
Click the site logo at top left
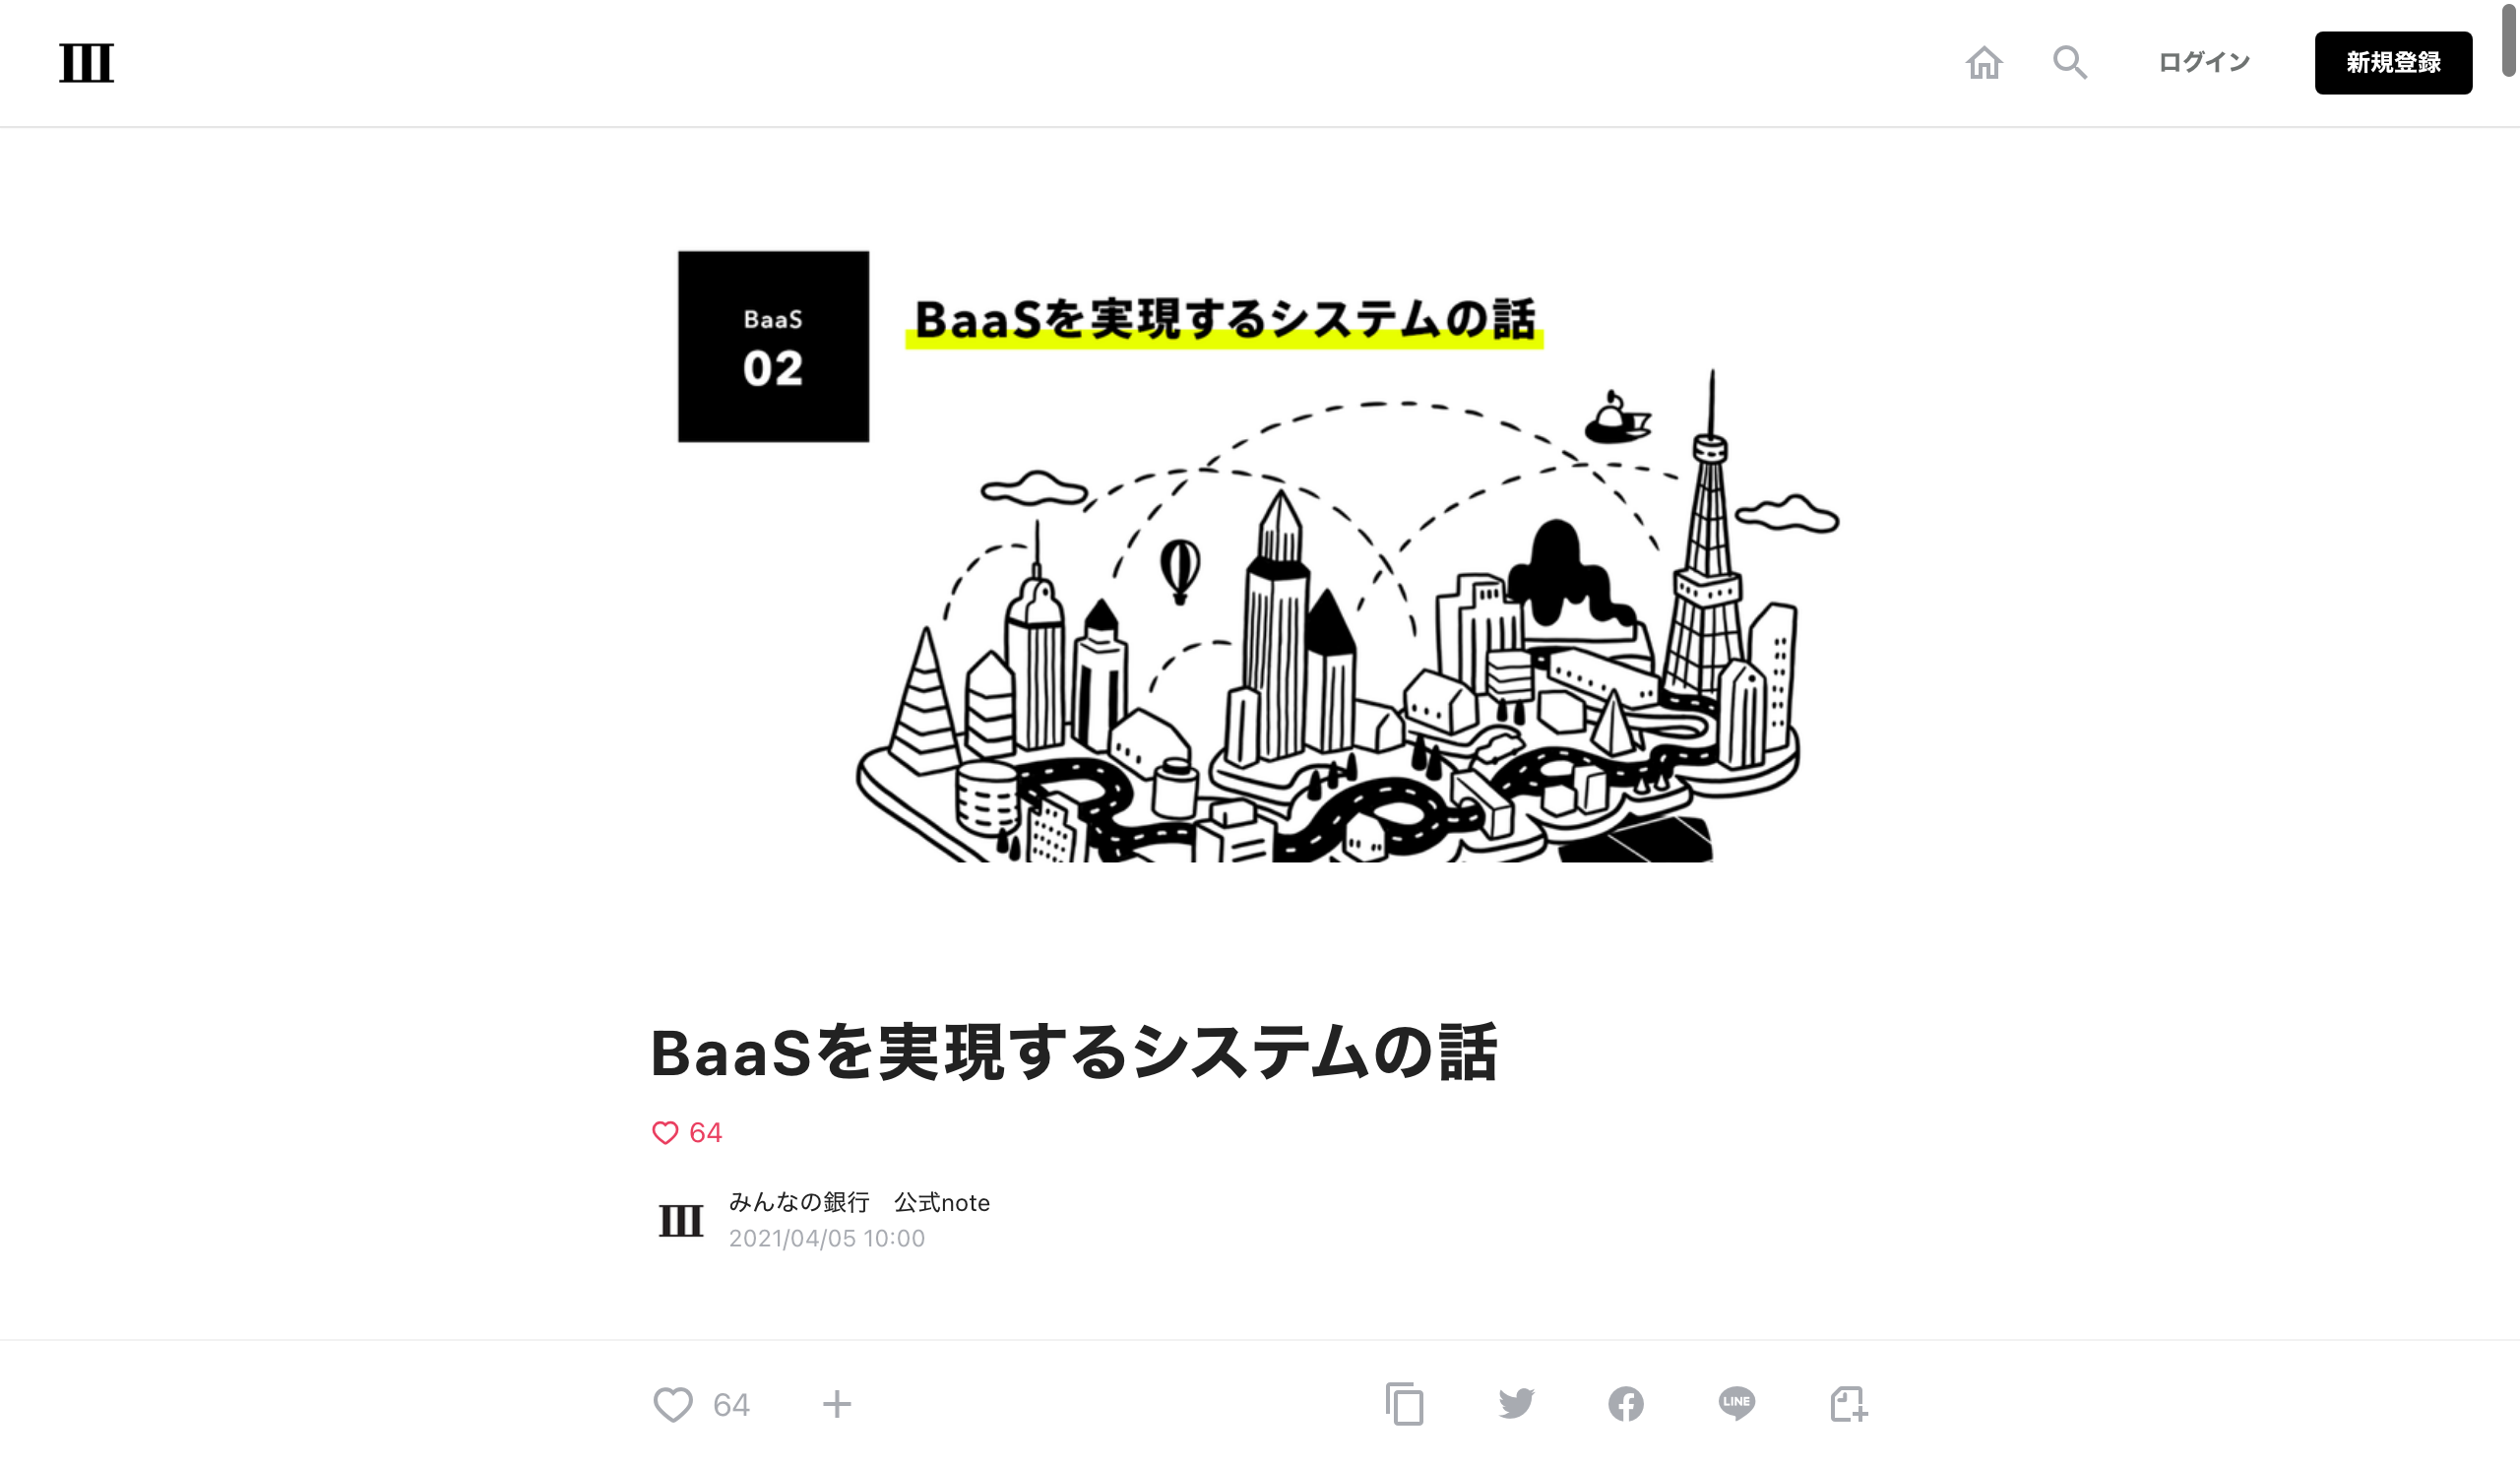pos(86,63)
